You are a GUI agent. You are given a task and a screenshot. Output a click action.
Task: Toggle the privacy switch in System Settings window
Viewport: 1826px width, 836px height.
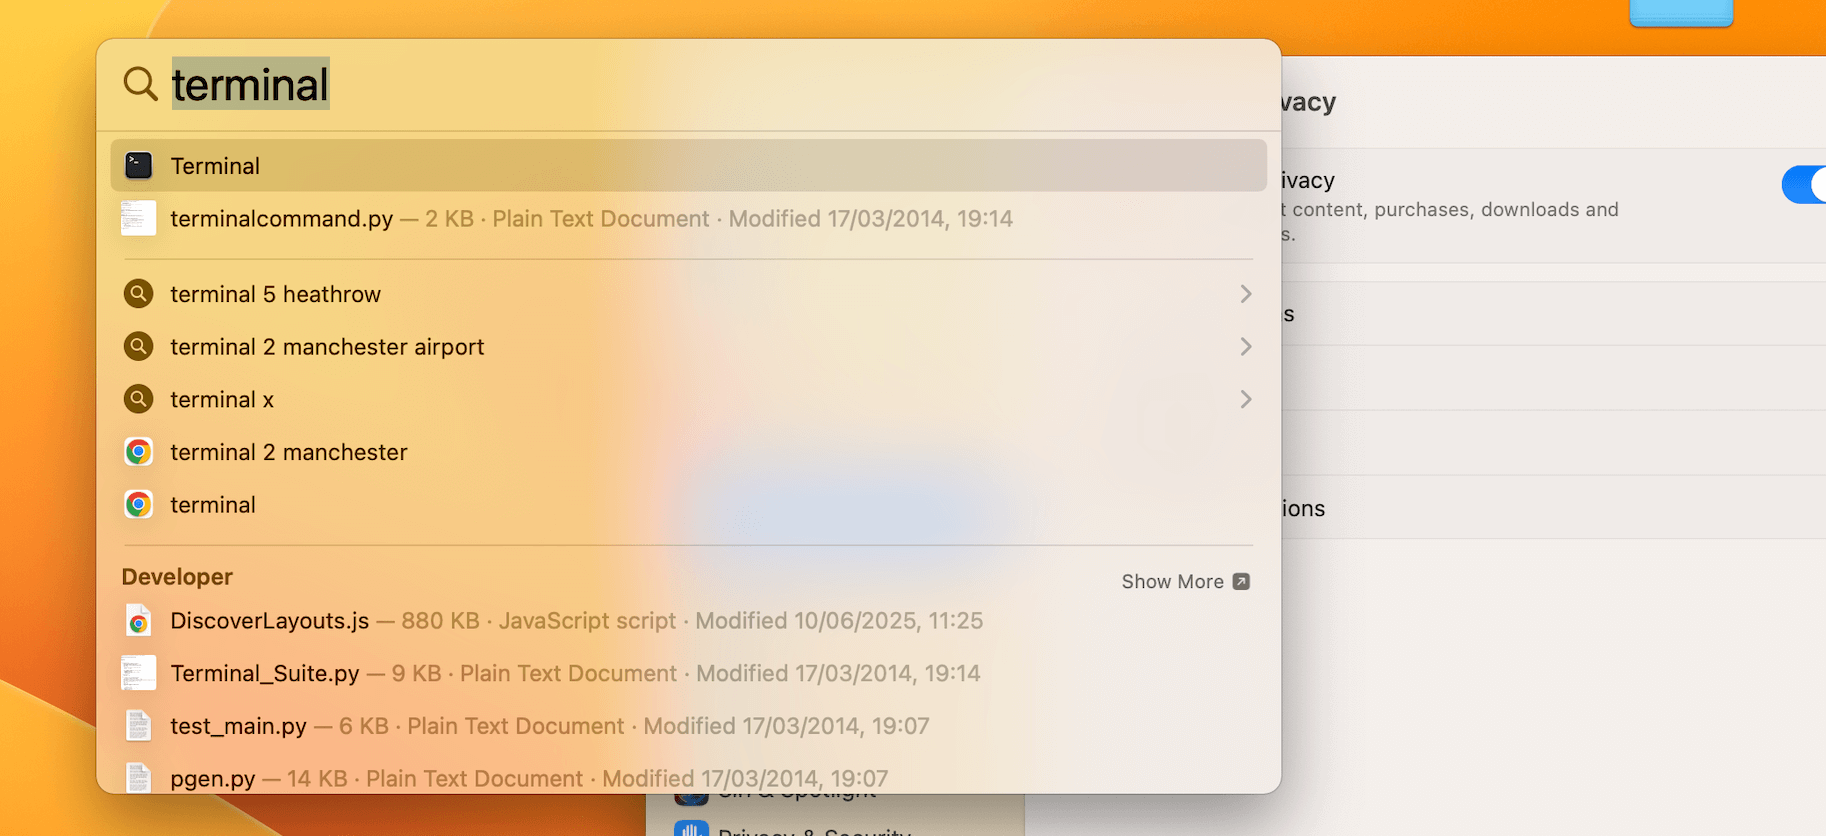coord(1804,184)
